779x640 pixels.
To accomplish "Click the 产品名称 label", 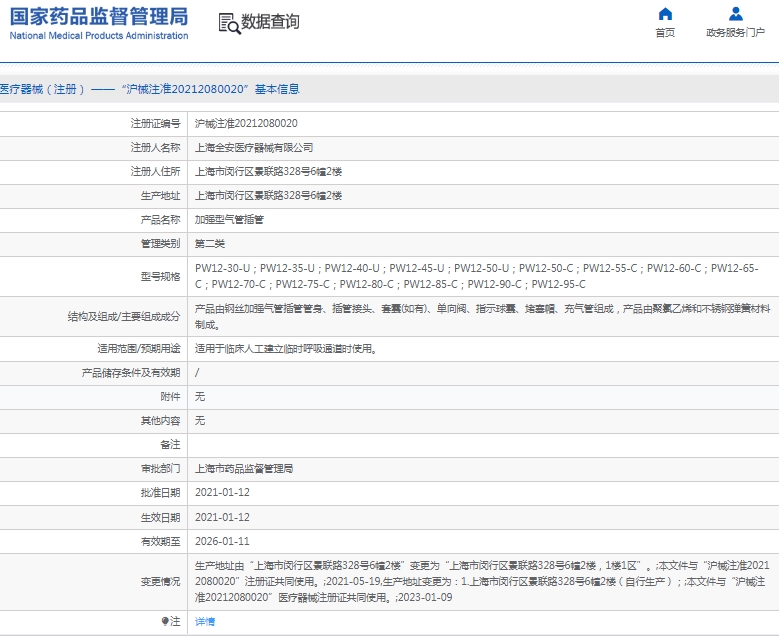I will point(160,220).
